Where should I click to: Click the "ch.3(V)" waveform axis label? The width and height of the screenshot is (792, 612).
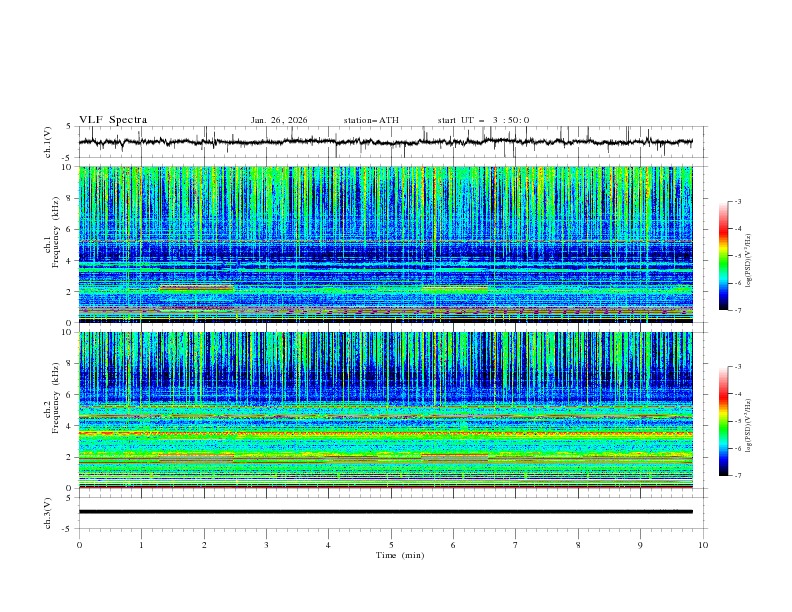(48, 514)
